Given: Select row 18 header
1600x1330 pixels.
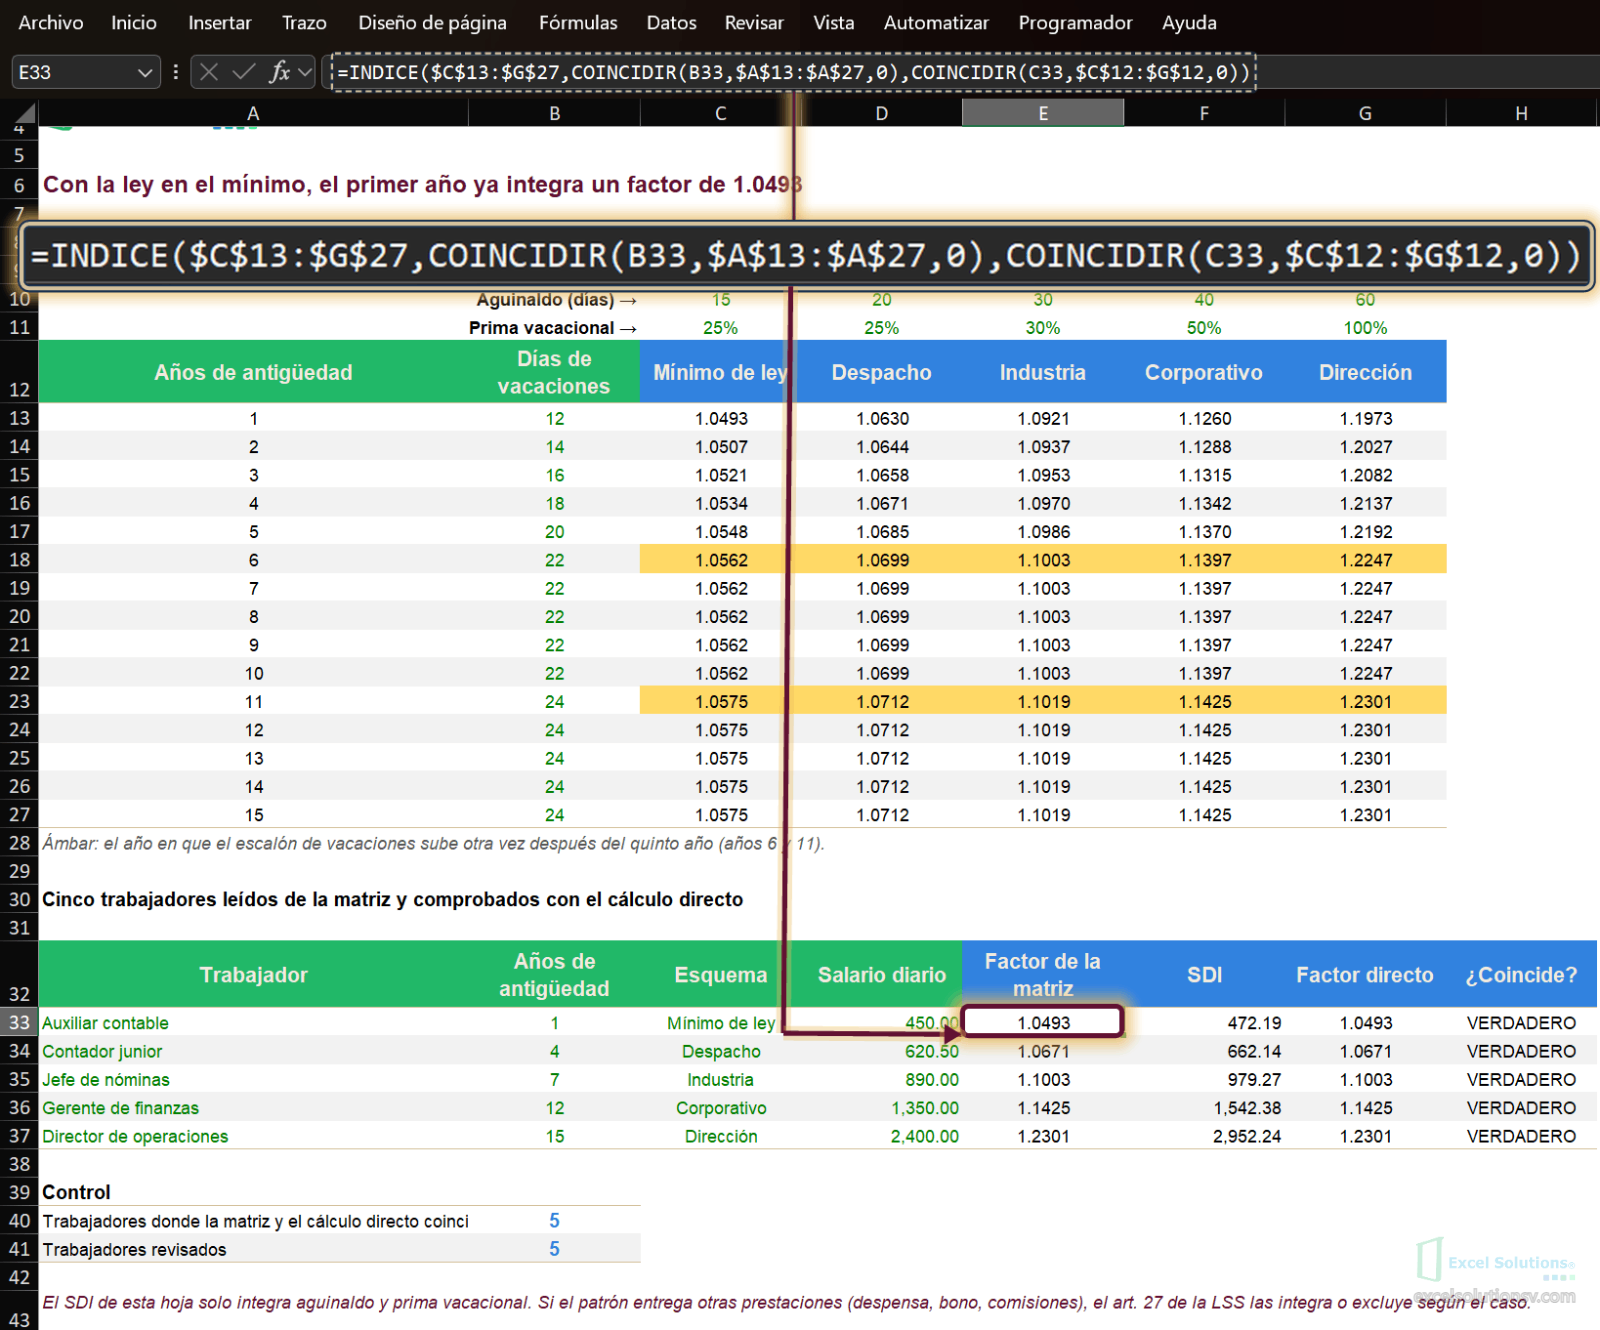Looking at the screenshot, I should click(x=19, y=560).
